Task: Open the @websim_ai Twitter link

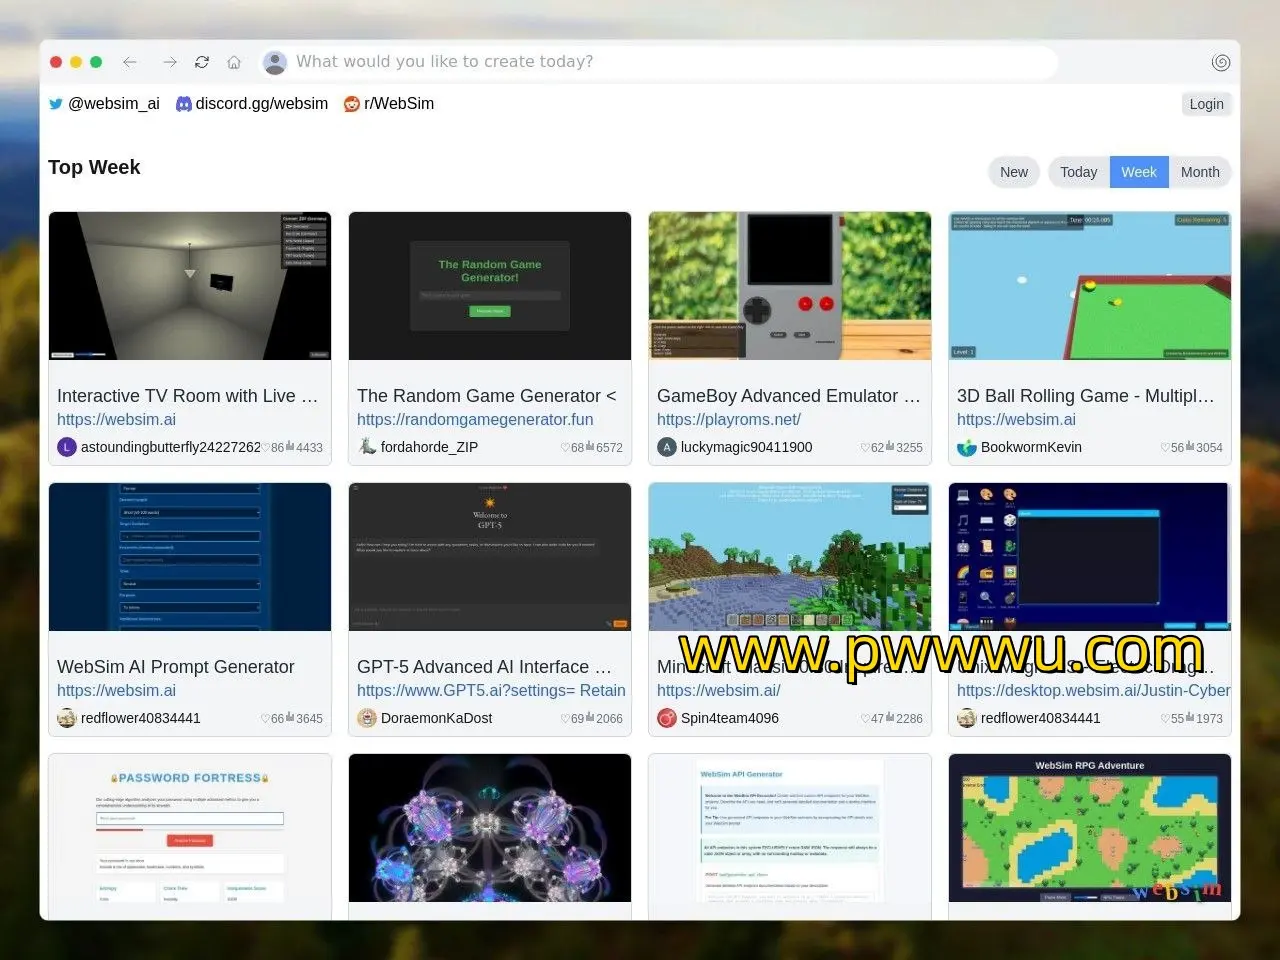Action: coord(104,104)
